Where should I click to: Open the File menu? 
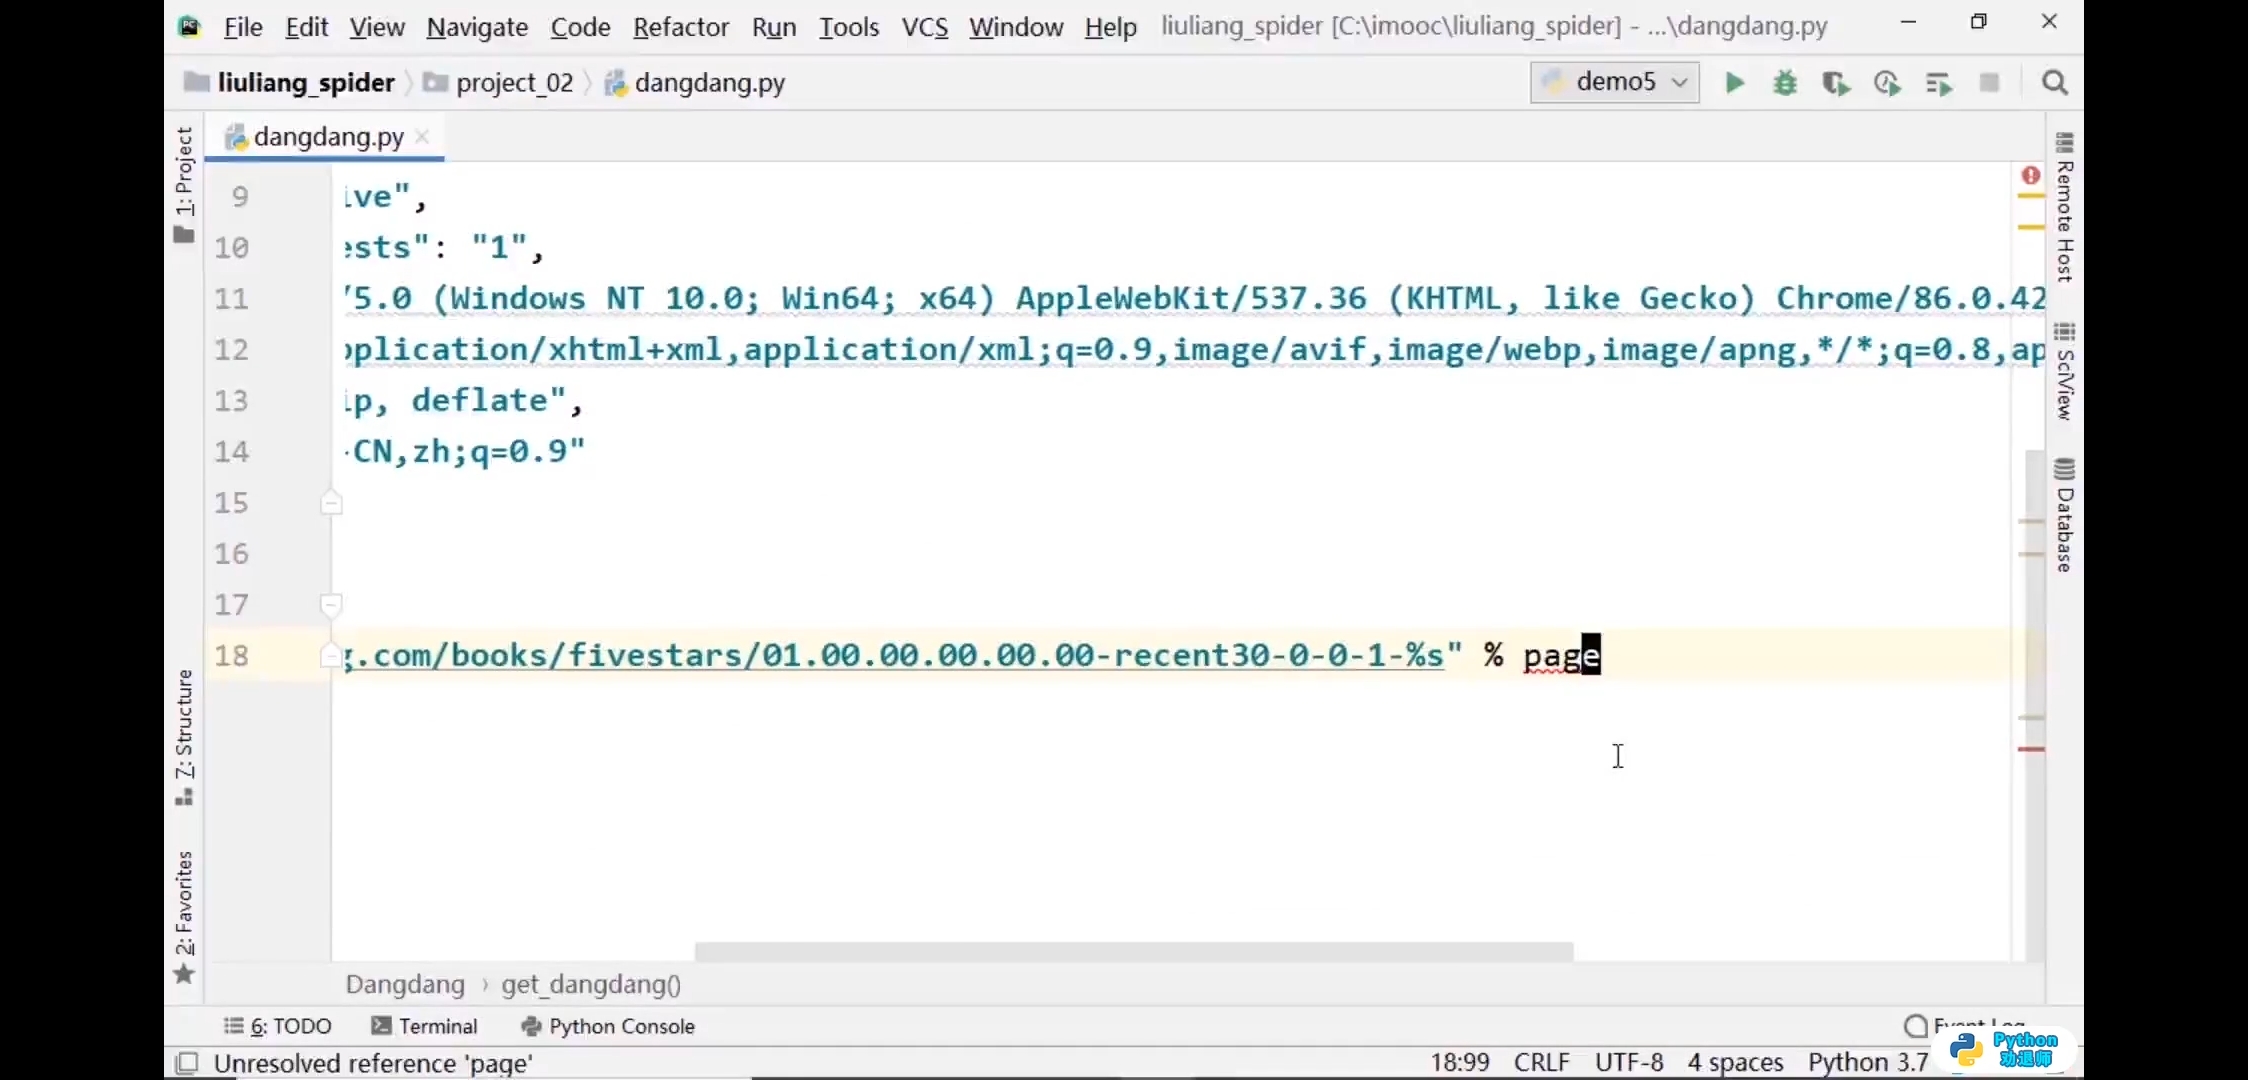point(243,27)
